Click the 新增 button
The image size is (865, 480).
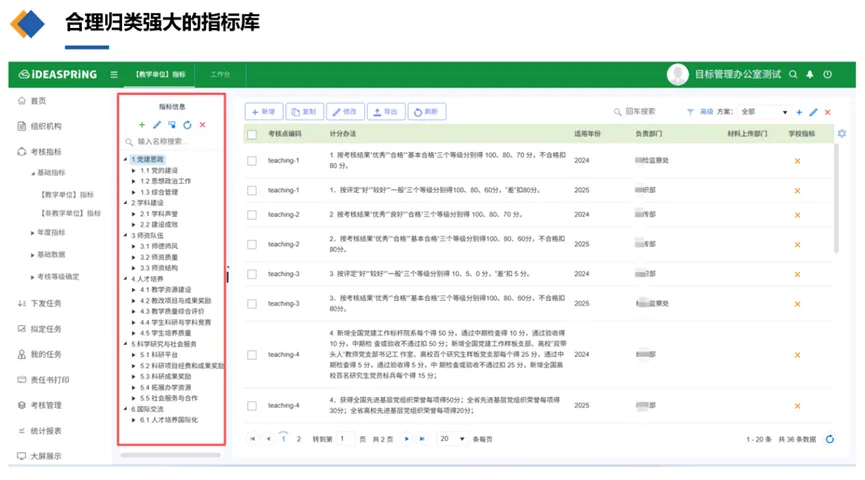click(x=264, y=112)
